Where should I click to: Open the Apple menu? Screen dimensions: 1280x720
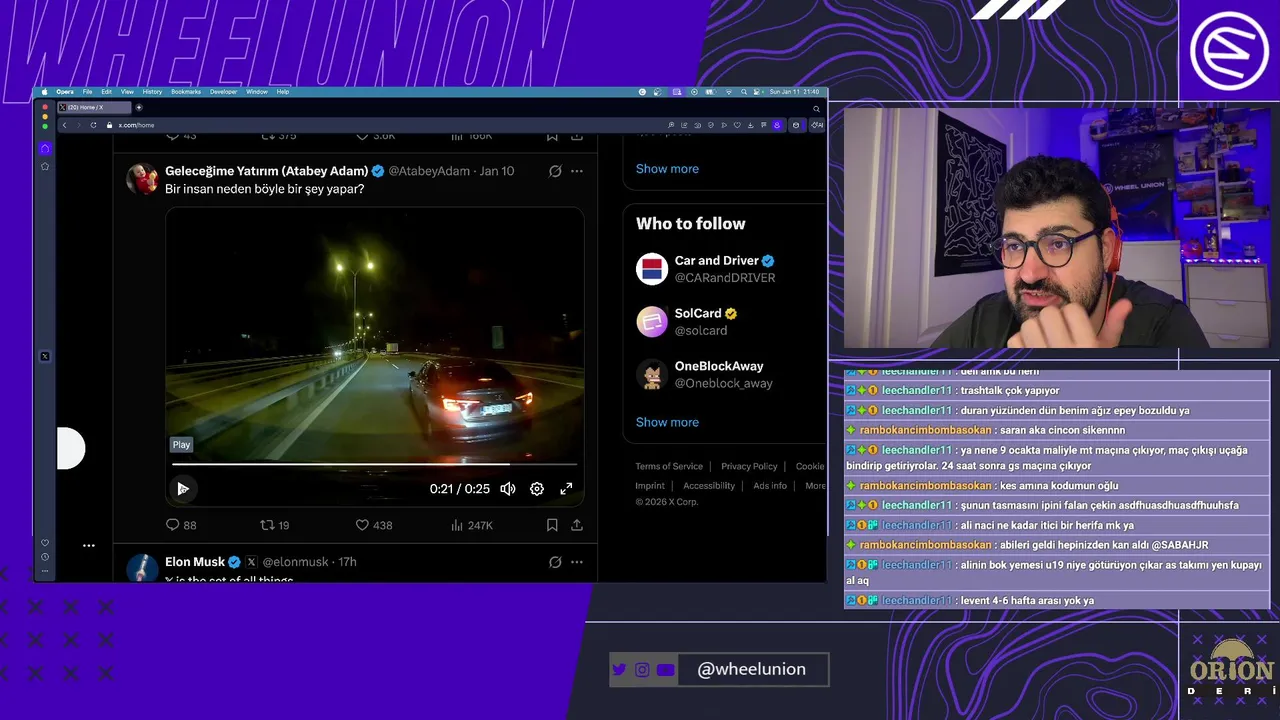click(44, 92)
